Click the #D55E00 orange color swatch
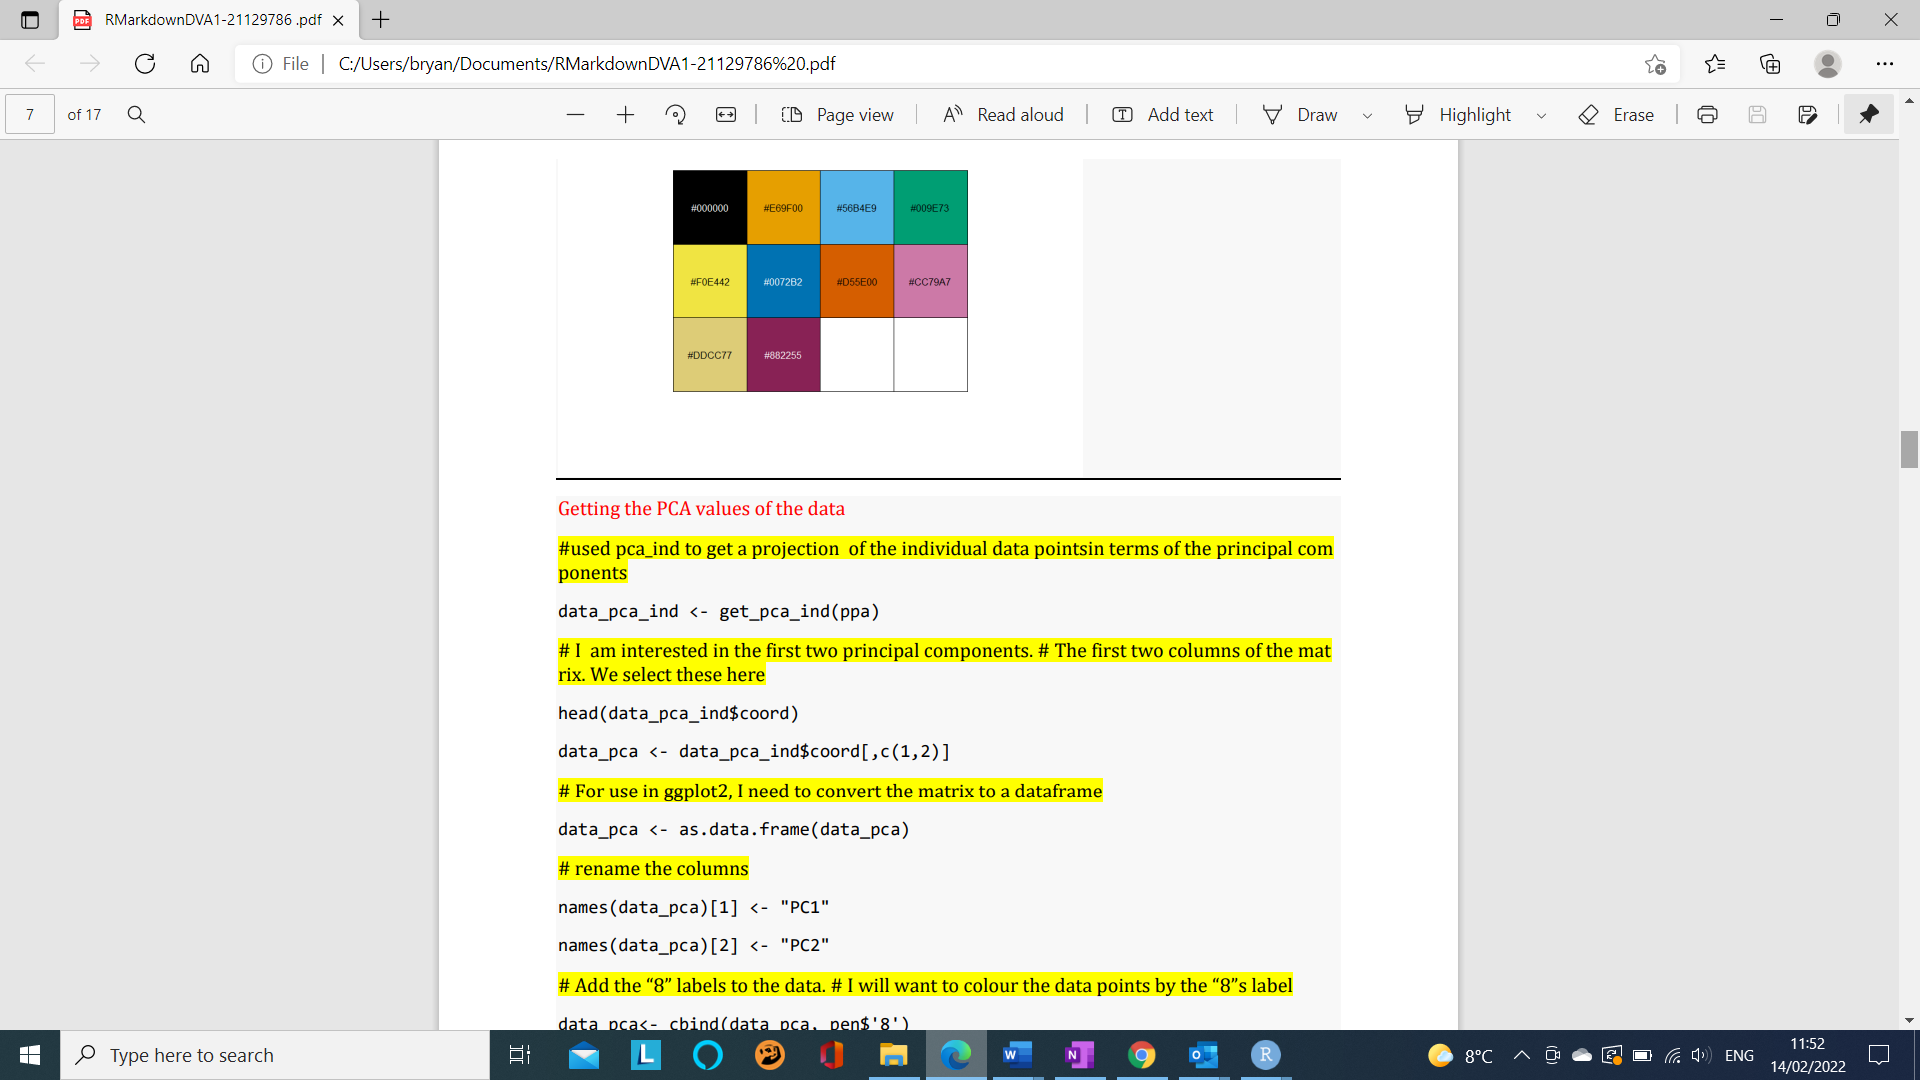The image size is (1920, 1080). (x=856, y=281)
